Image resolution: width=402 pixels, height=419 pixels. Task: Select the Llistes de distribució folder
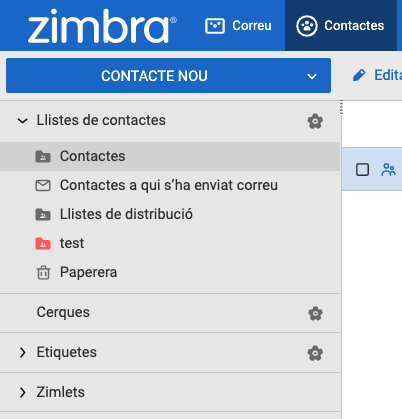click(x=170, y=214)
